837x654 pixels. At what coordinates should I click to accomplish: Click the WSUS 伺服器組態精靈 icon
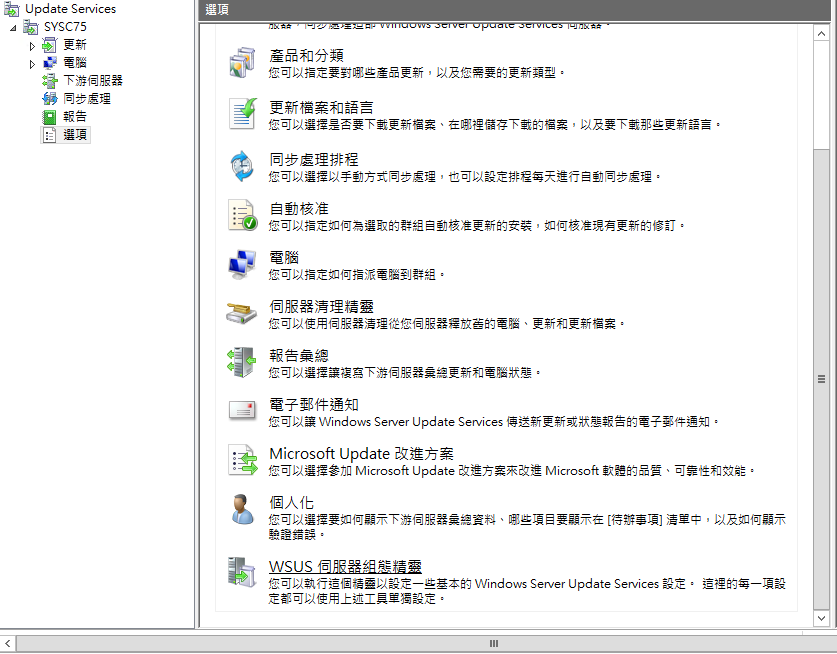242,572
